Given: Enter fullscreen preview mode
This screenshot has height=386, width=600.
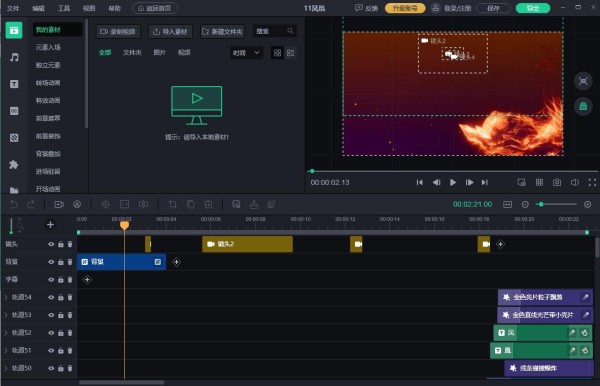Looking at the screenshot, I should click(592, 182).
